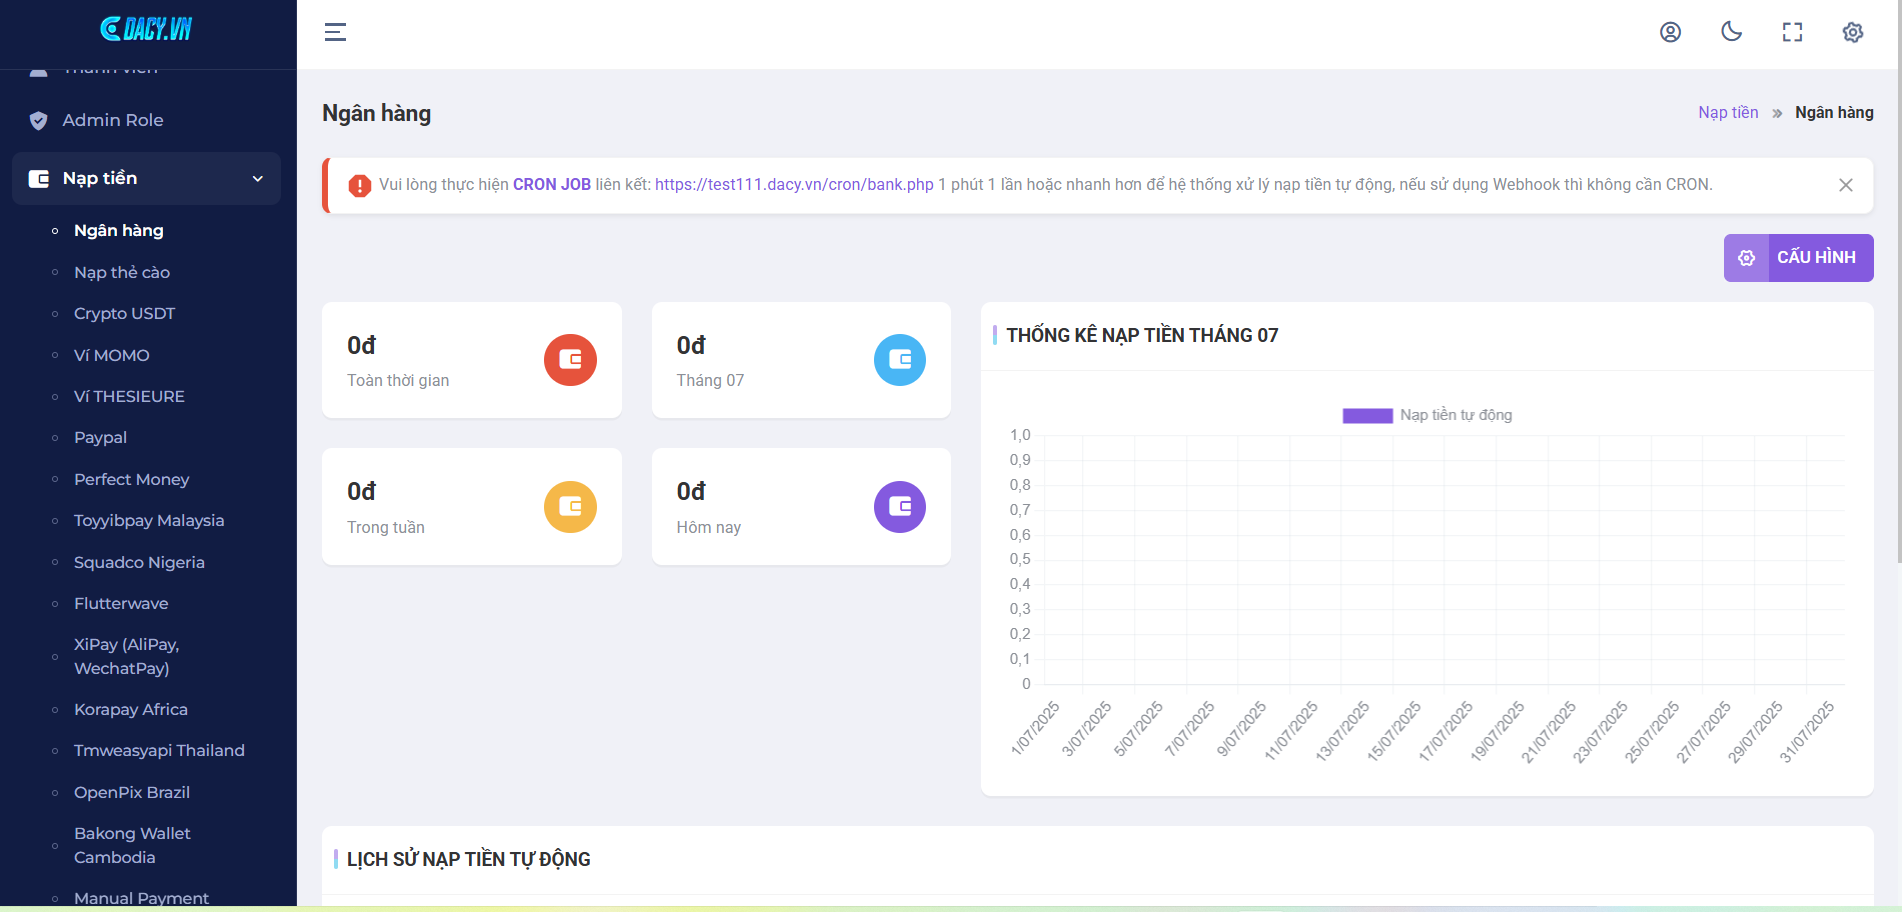Open Admin Role in sidebar
Viewport: 1902px width, 912px height.
pyautogui.click(x=113, y=121)
